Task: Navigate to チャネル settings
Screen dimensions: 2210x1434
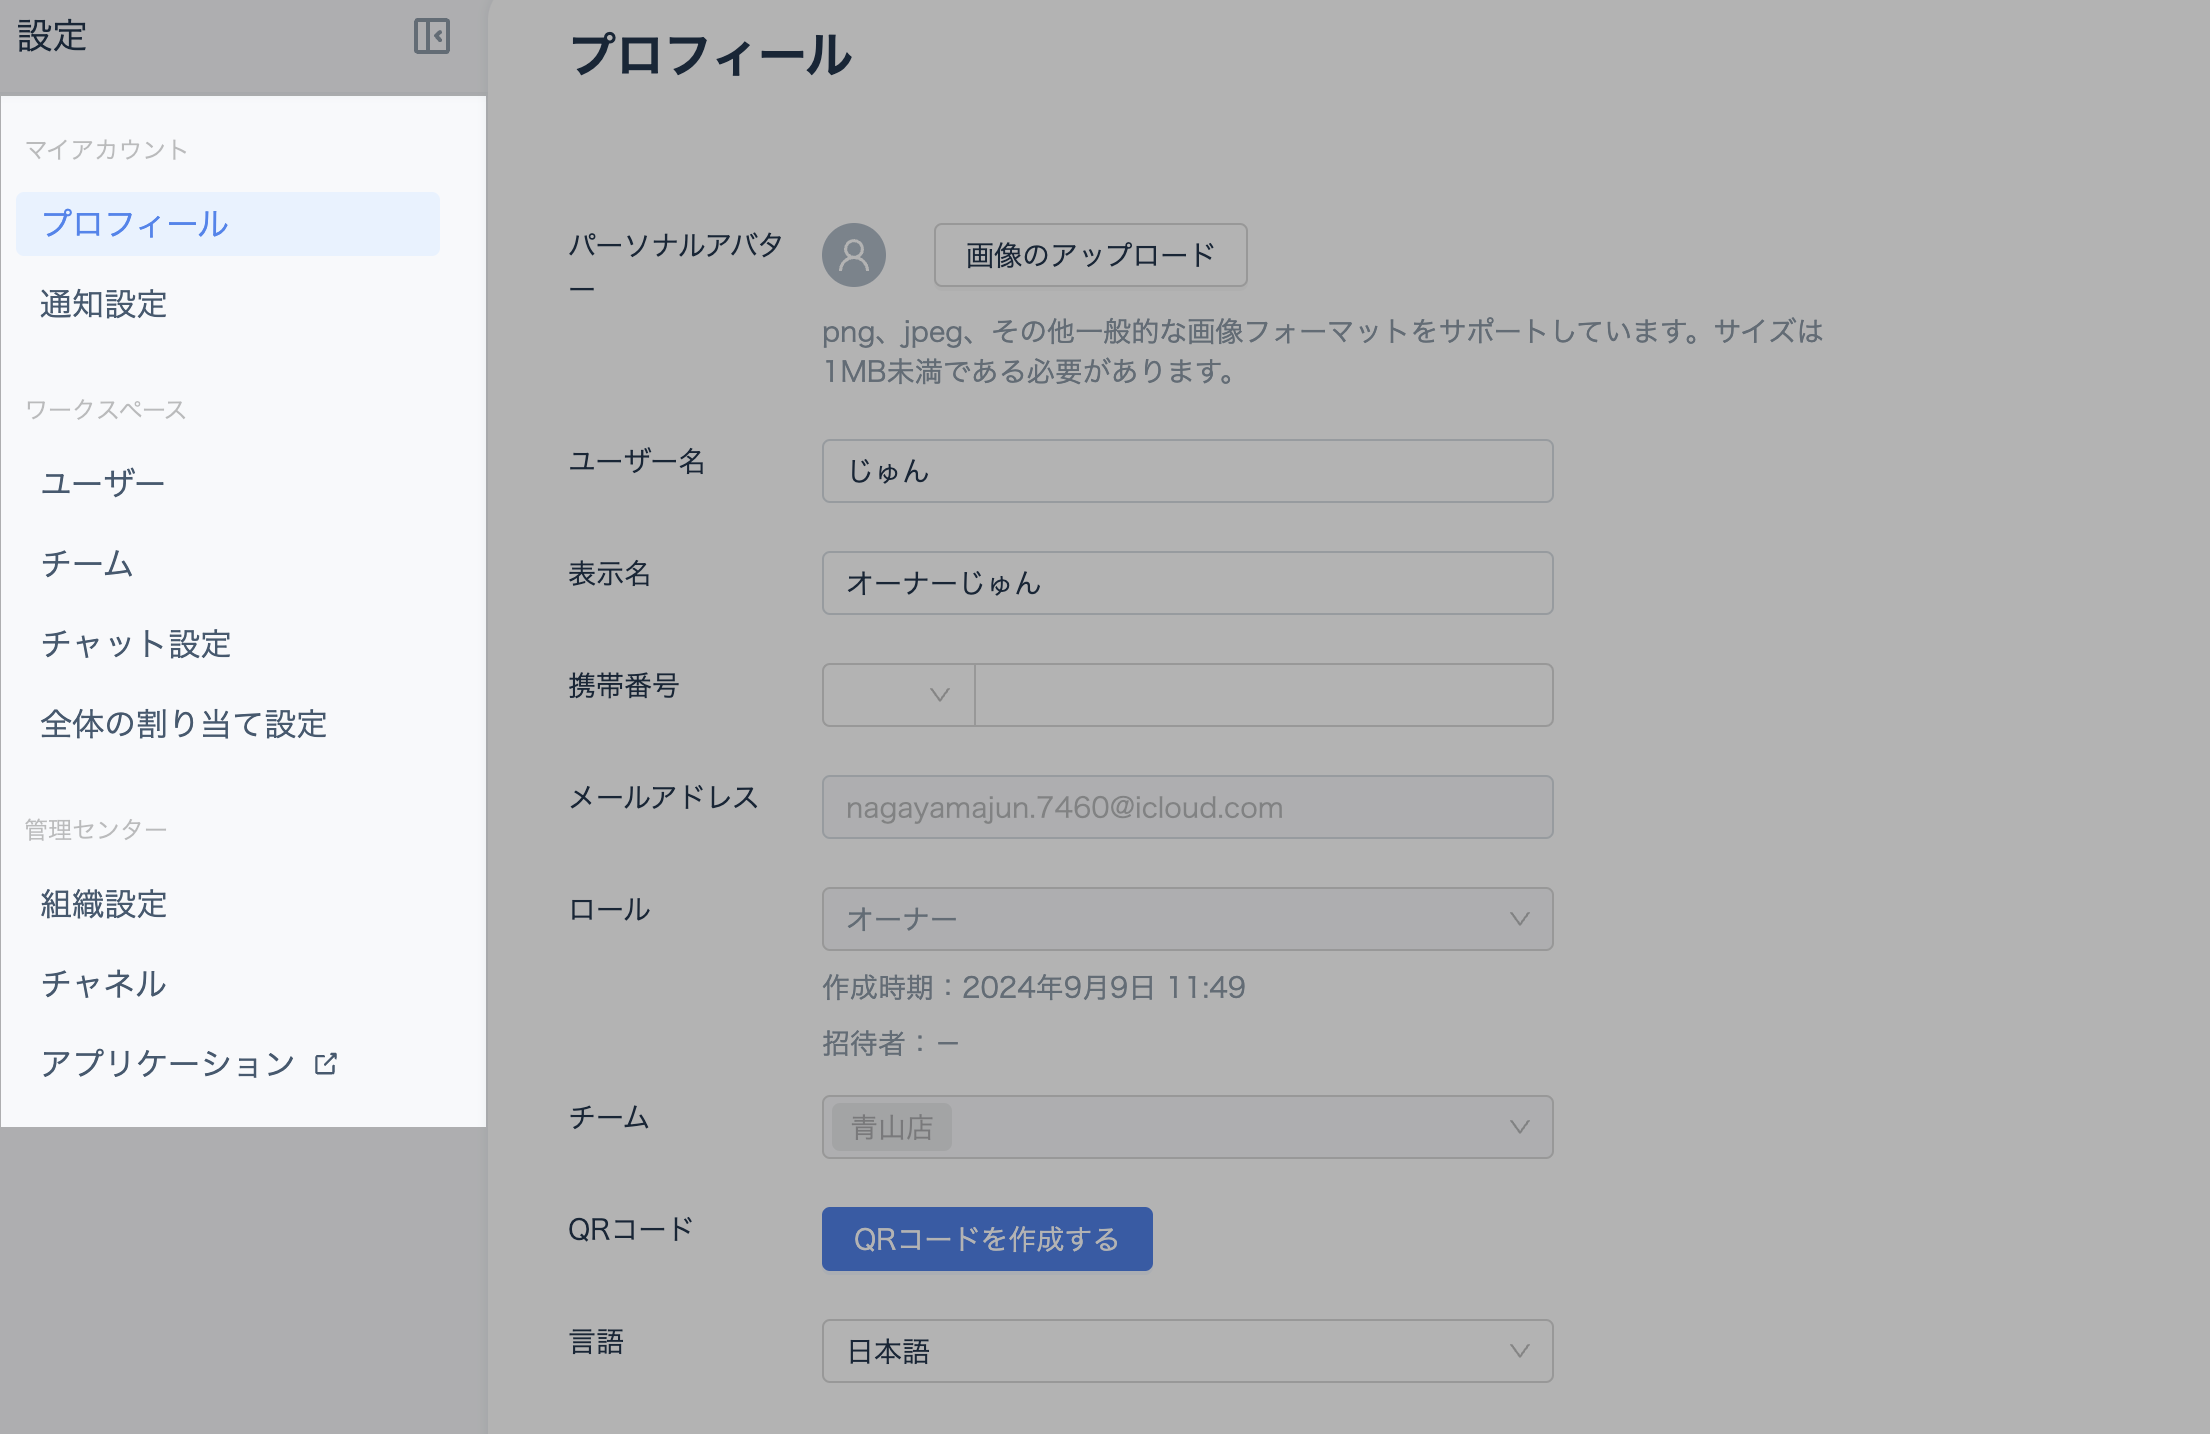Action: tap(103, 984)
